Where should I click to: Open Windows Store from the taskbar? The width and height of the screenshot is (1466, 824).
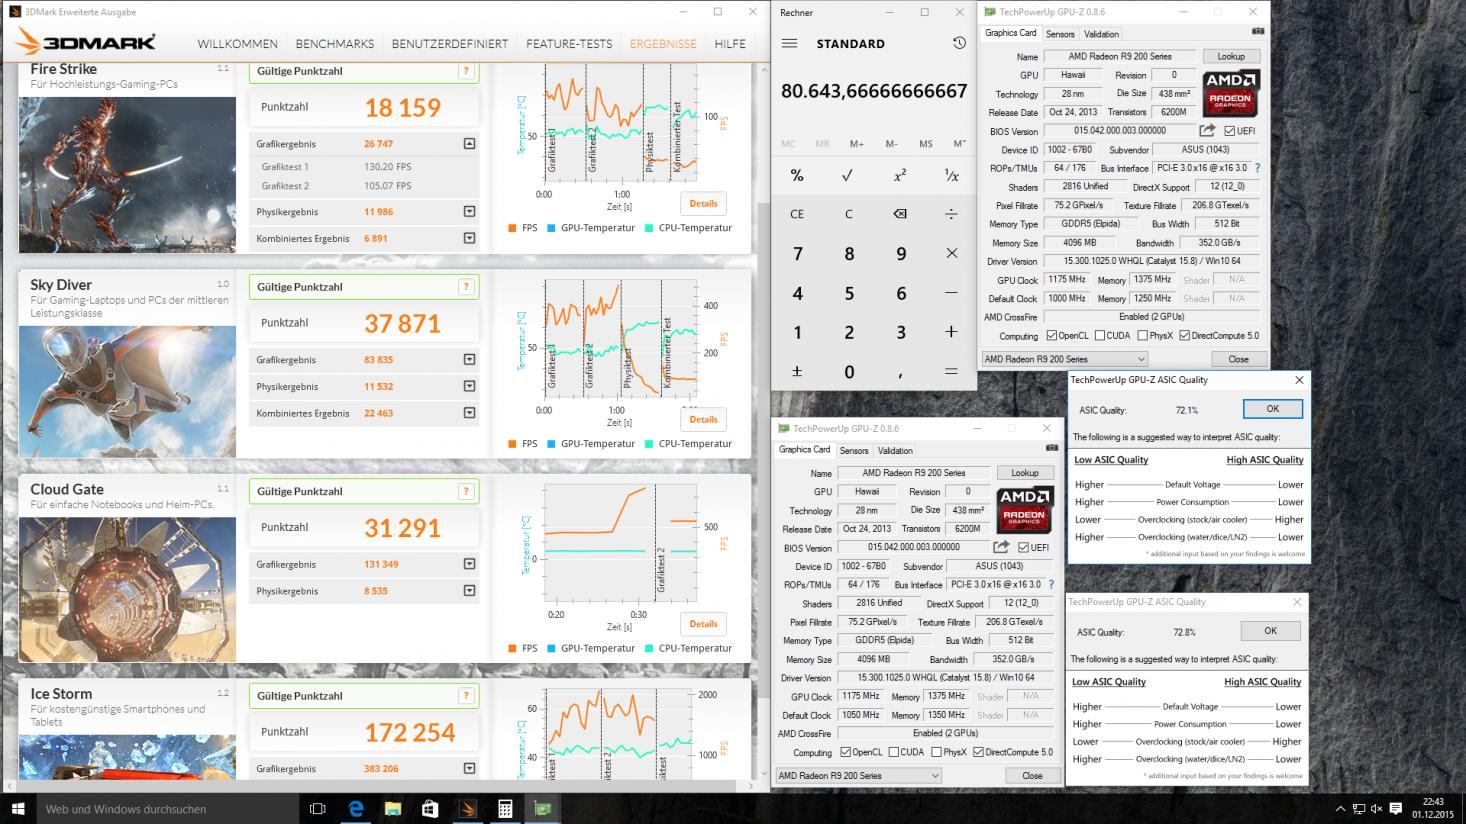coord(430,808)
